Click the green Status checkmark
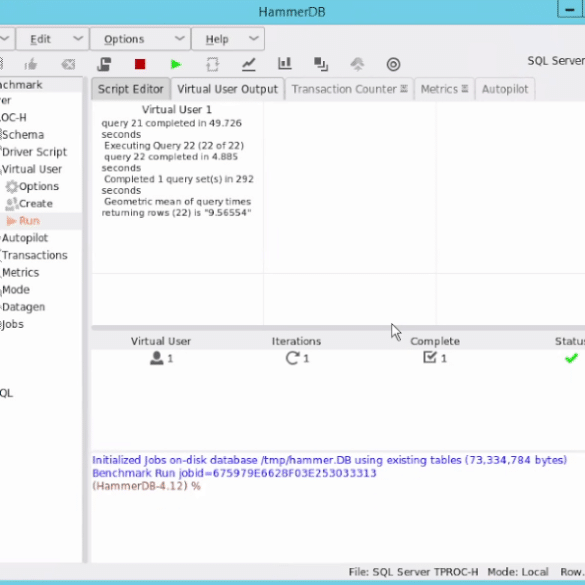The width and height of the screenshot is (585, 585). point(571,358)
